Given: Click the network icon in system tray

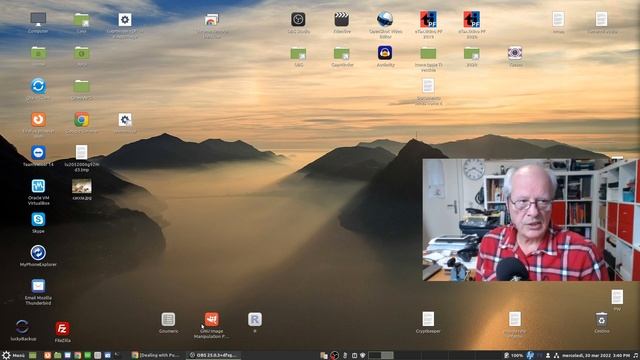Looking at the screenshot, I should 556,356.
